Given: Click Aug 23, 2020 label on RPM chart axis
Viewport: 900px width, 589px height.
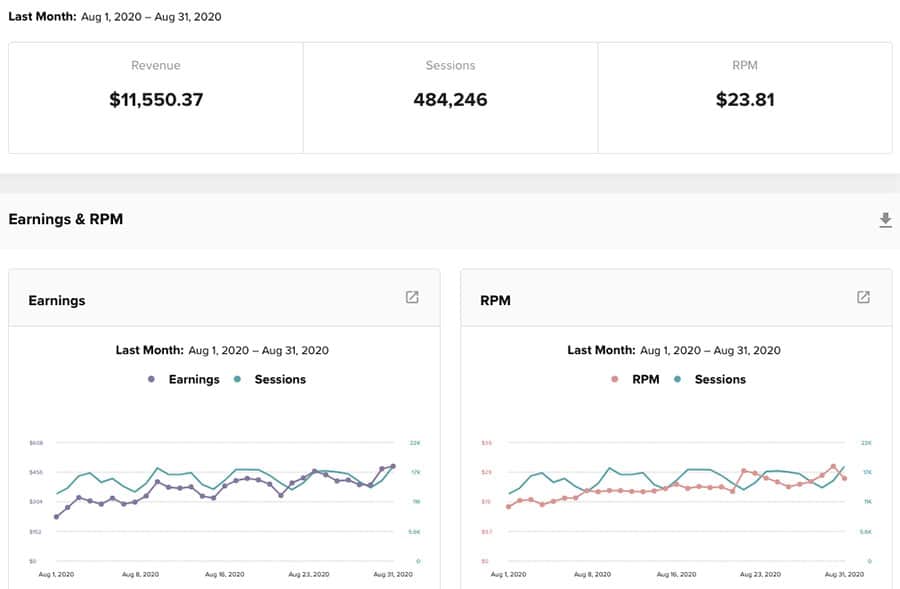Looking at the screenshot, I should tap(761, 574).
